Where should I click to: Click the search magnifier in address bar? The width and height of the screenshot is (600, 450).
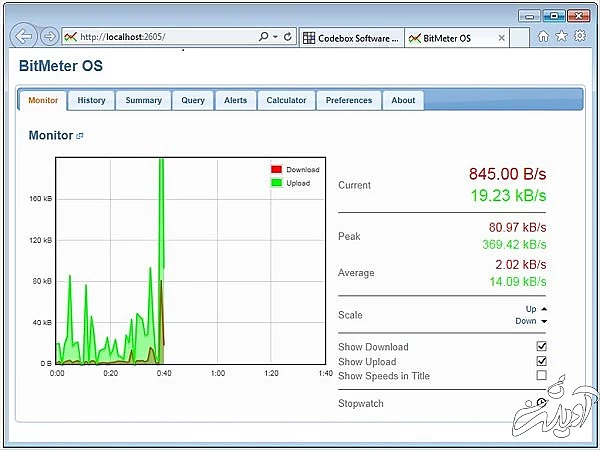pyautogui.click(x=263, y=36)
